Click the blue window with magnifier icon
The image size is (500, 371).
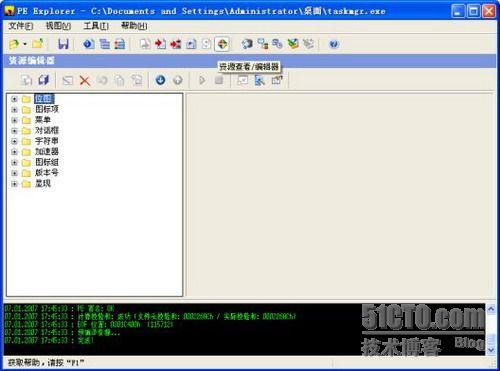(x=259, y=80)
